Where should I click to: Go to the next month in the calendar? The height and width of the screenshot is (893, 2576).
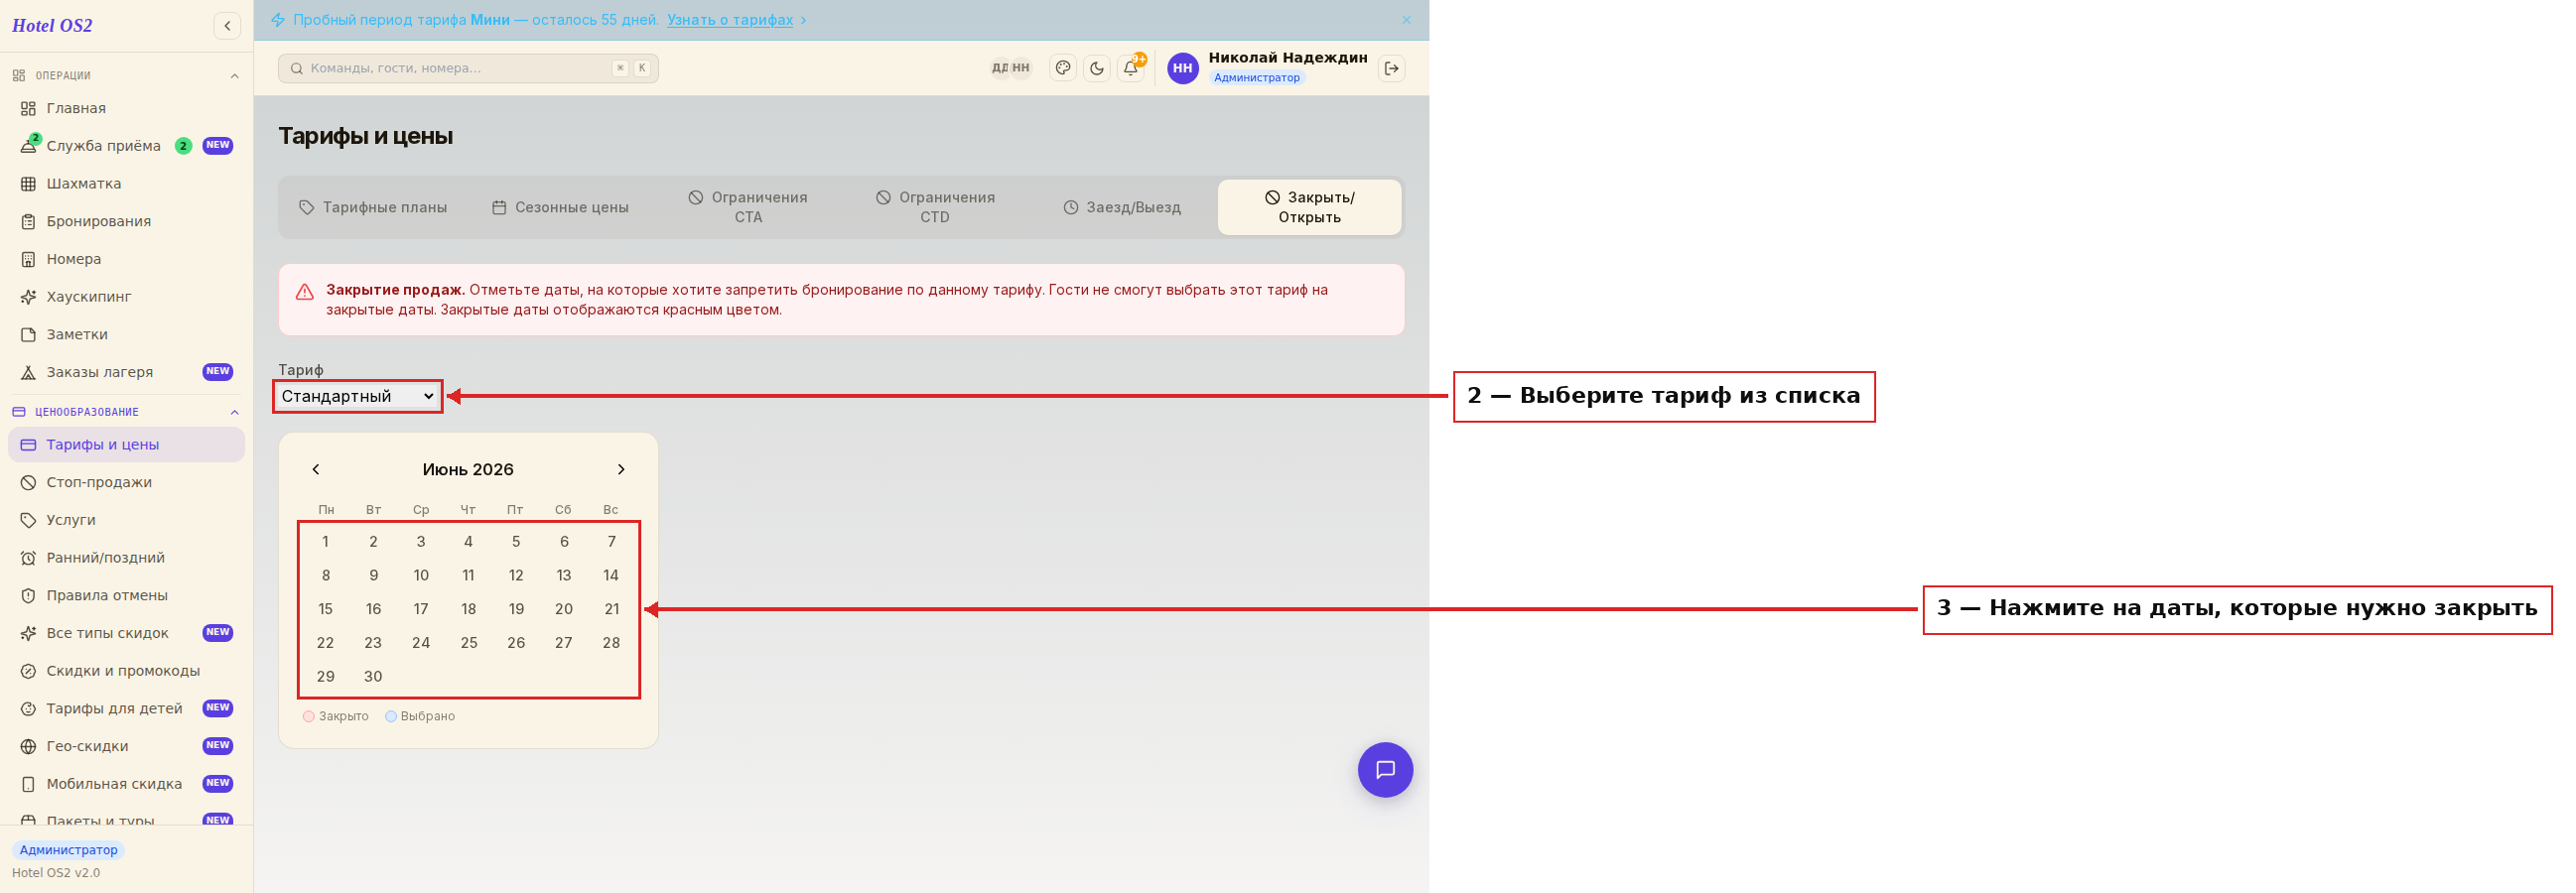pyautogui.click(x=621, y=469)
